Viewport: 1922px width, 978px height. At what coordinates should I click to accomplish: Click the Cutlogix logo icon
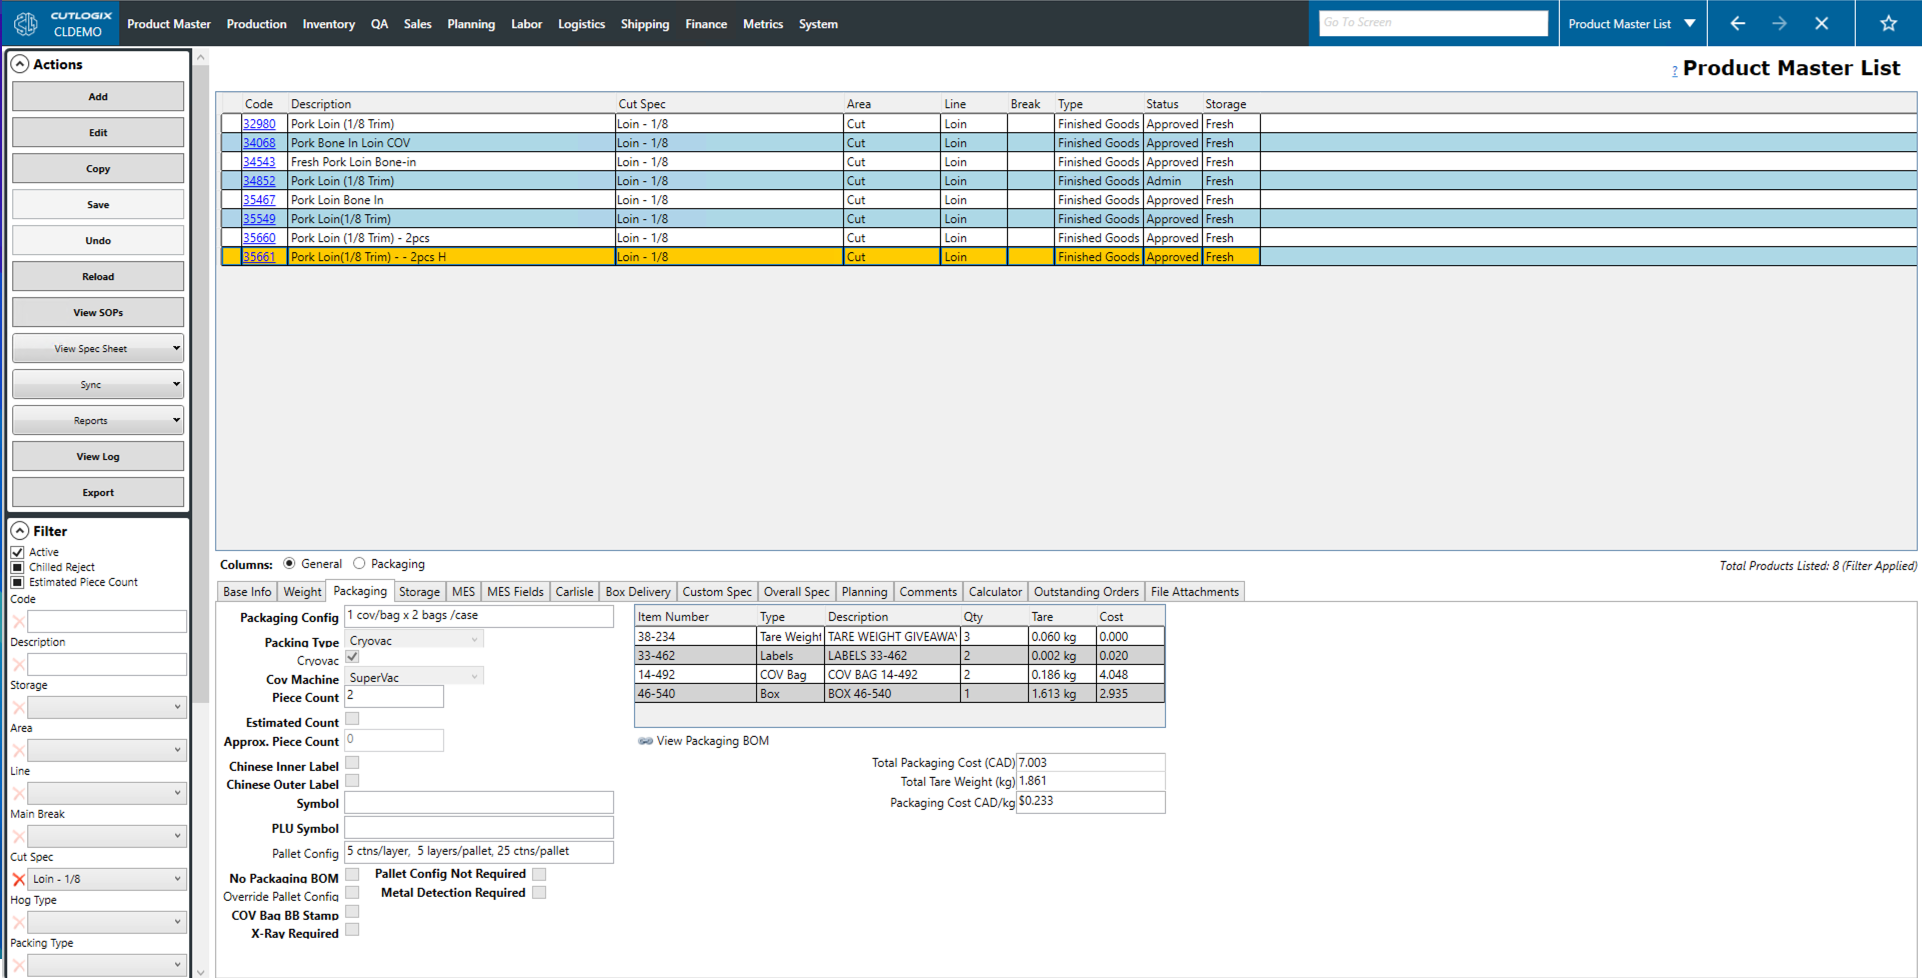pyautogui.click(x=26, y=23)
